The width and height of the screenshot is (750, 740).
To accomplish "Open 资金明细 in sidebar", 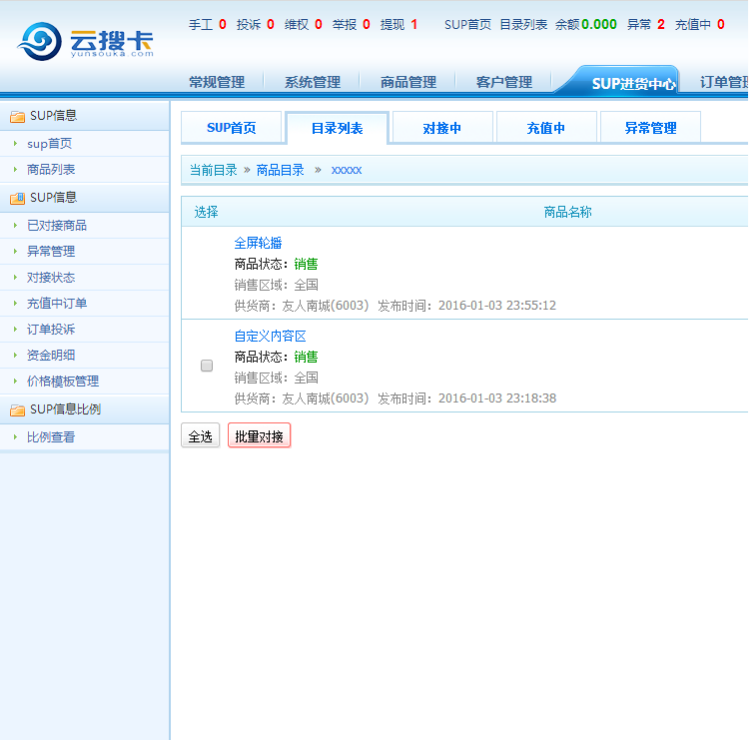I will (x=51, y=355).
